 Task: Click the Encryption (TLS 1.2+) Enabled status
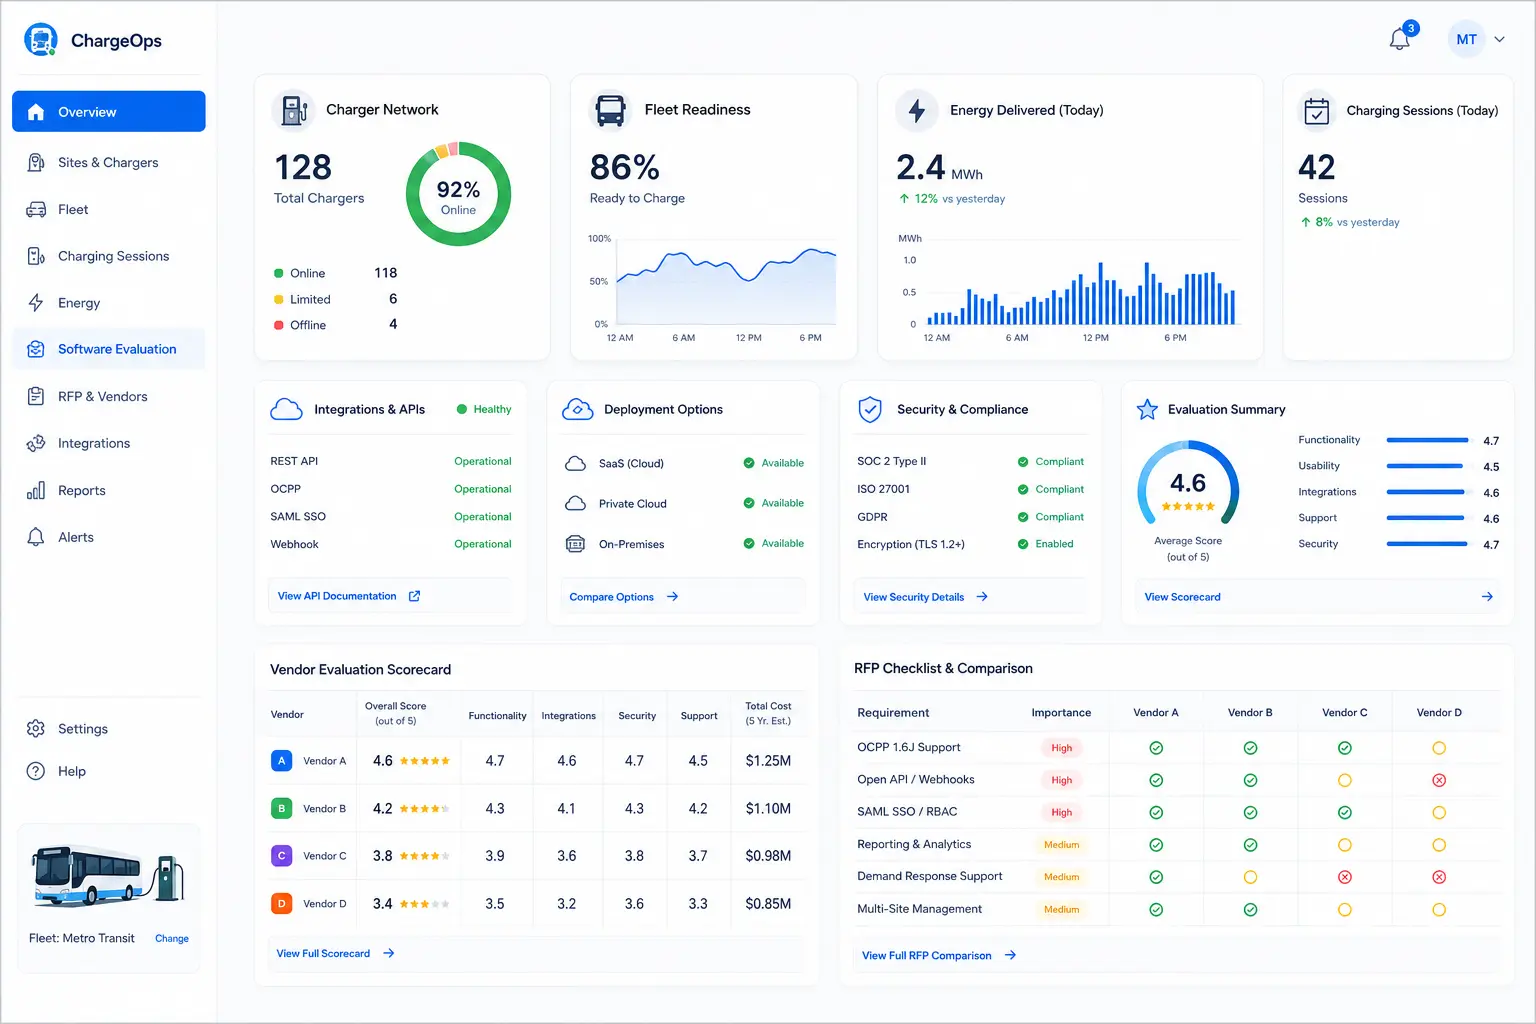coord(1046,544)
